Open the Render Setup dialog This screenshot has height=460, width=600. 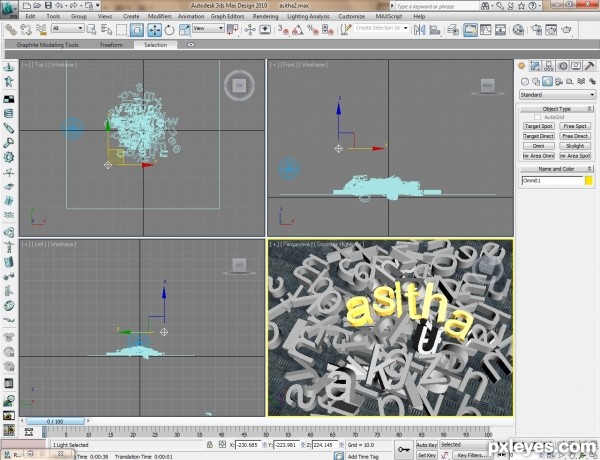click(x=536, y=29)
